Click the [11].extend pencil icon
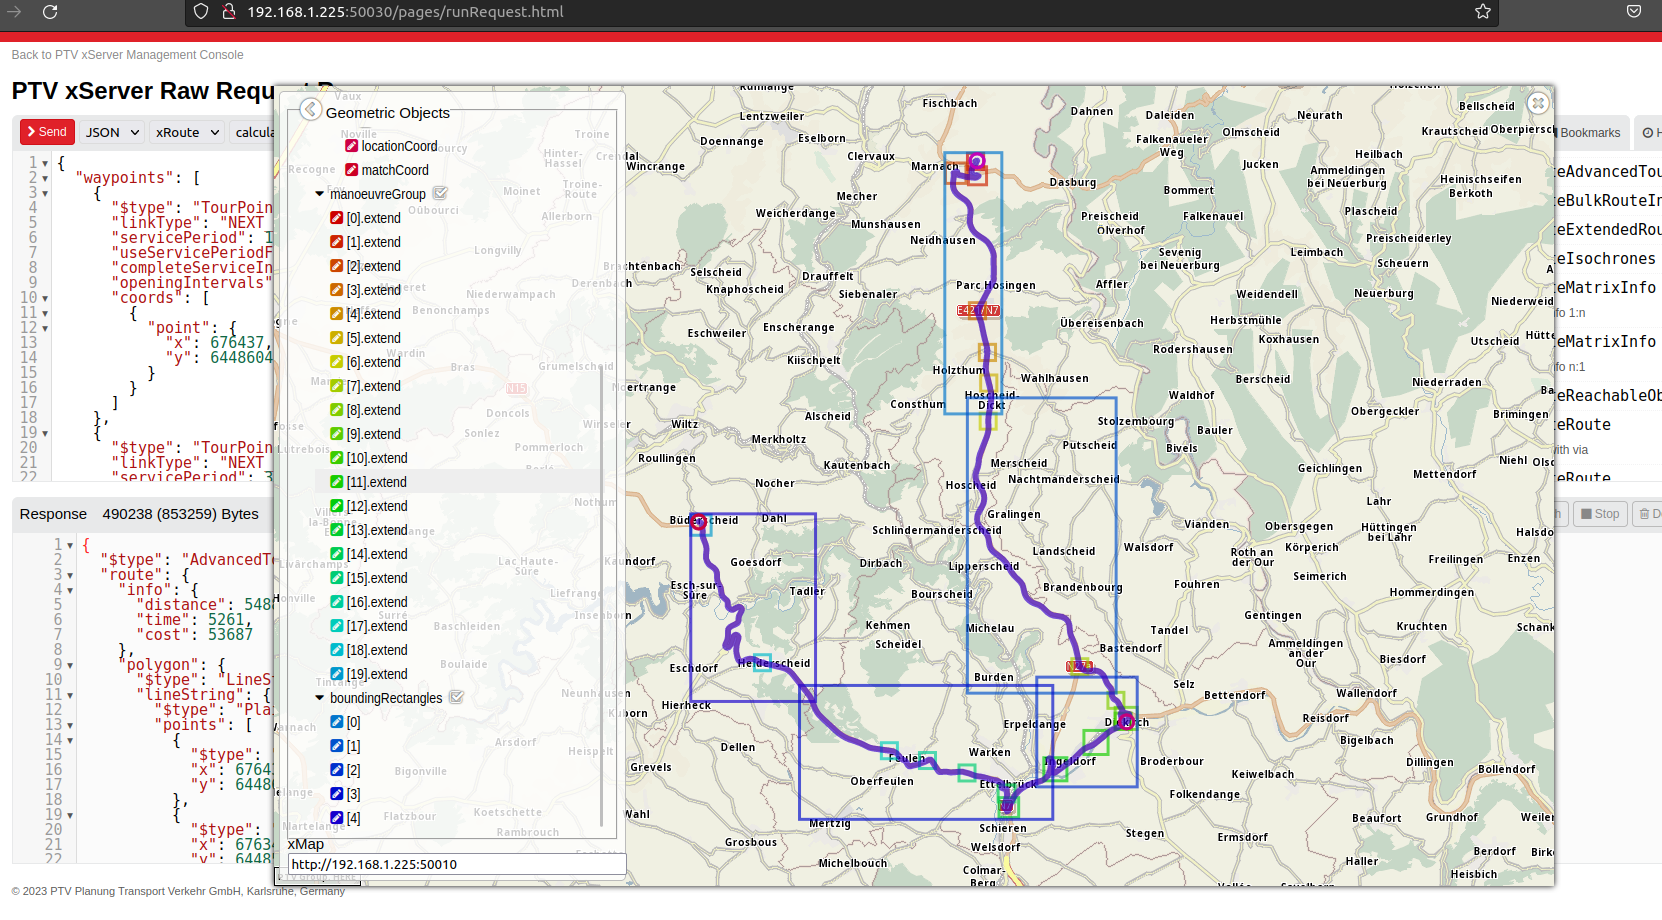Viewport: 1662px width, 920px height. (337, 482)
